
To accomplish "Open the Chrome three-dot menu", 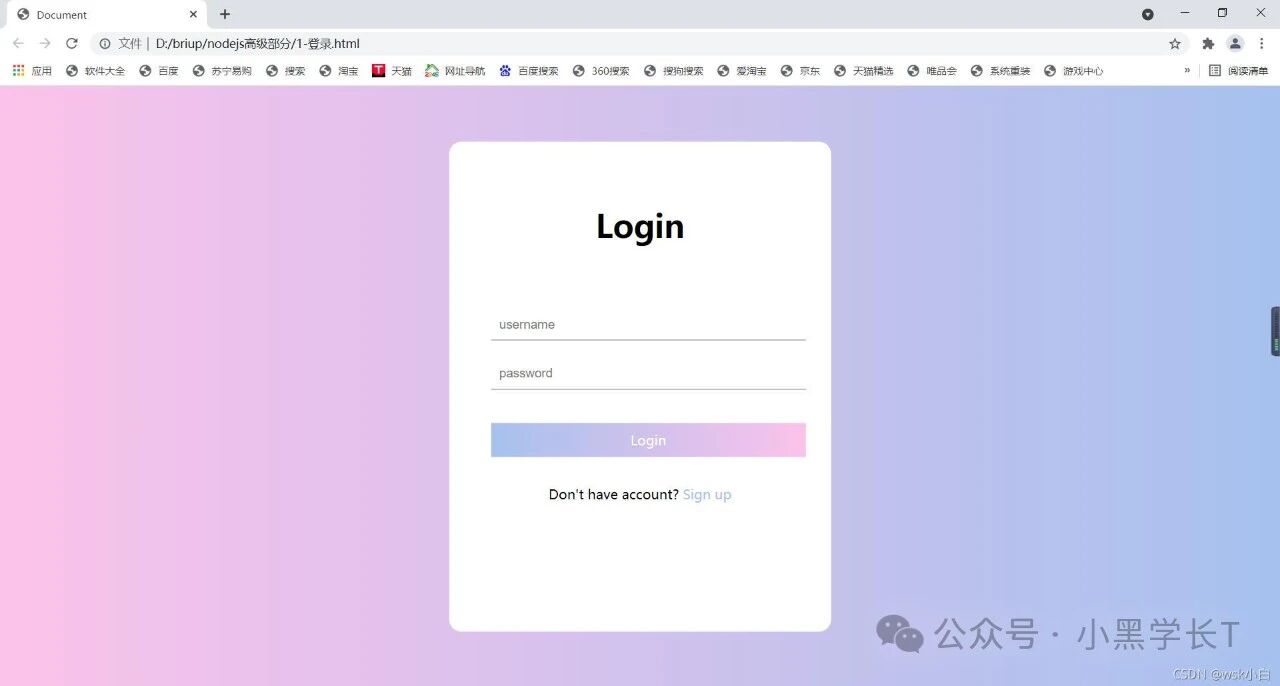I will click(x=1262, y=44).
